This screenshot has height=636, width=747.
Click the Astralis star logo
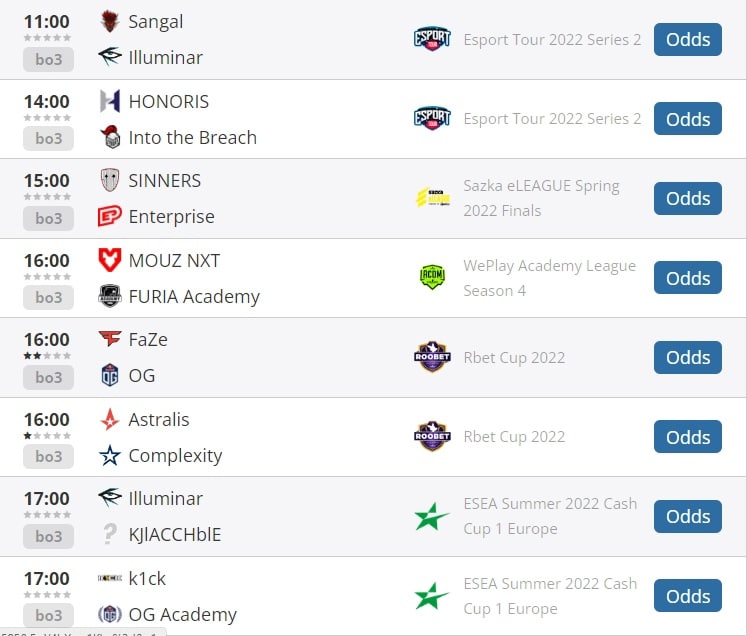(x=110, y=419)
